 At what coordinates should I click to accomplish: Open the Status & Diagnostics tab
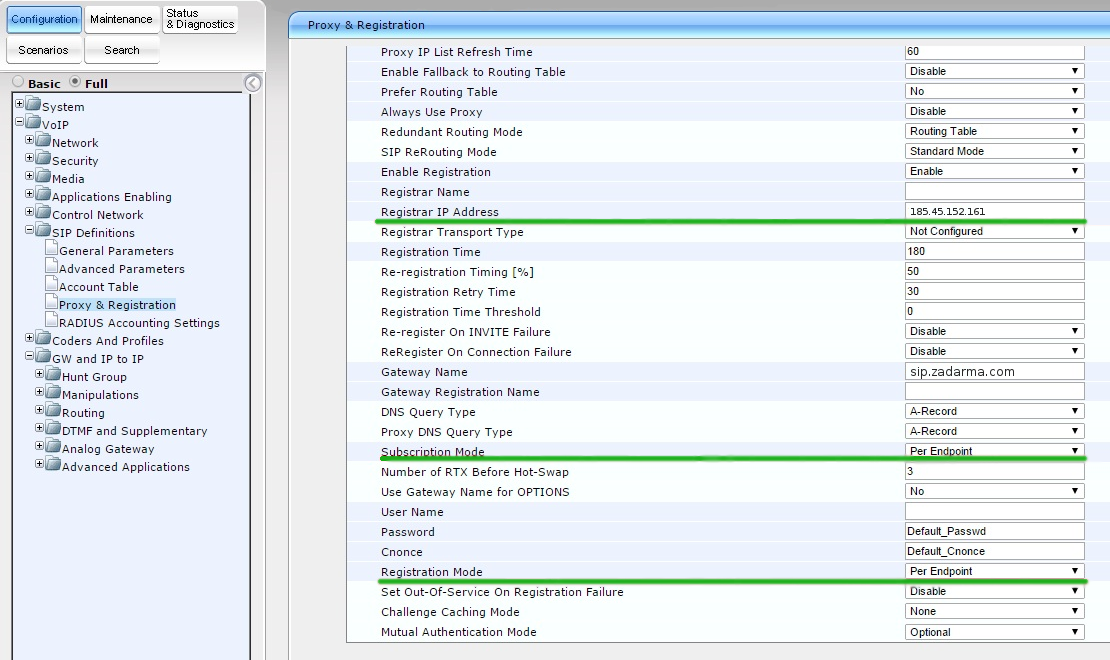[x=200, y=19]
